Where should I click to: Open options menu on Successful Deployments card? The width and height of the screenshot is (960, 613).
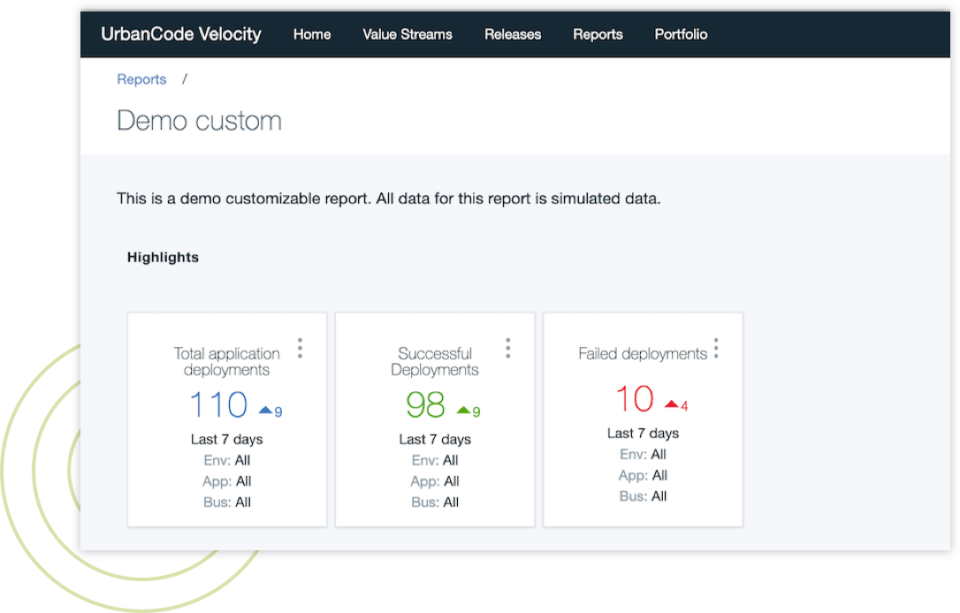tap(507, 347)
